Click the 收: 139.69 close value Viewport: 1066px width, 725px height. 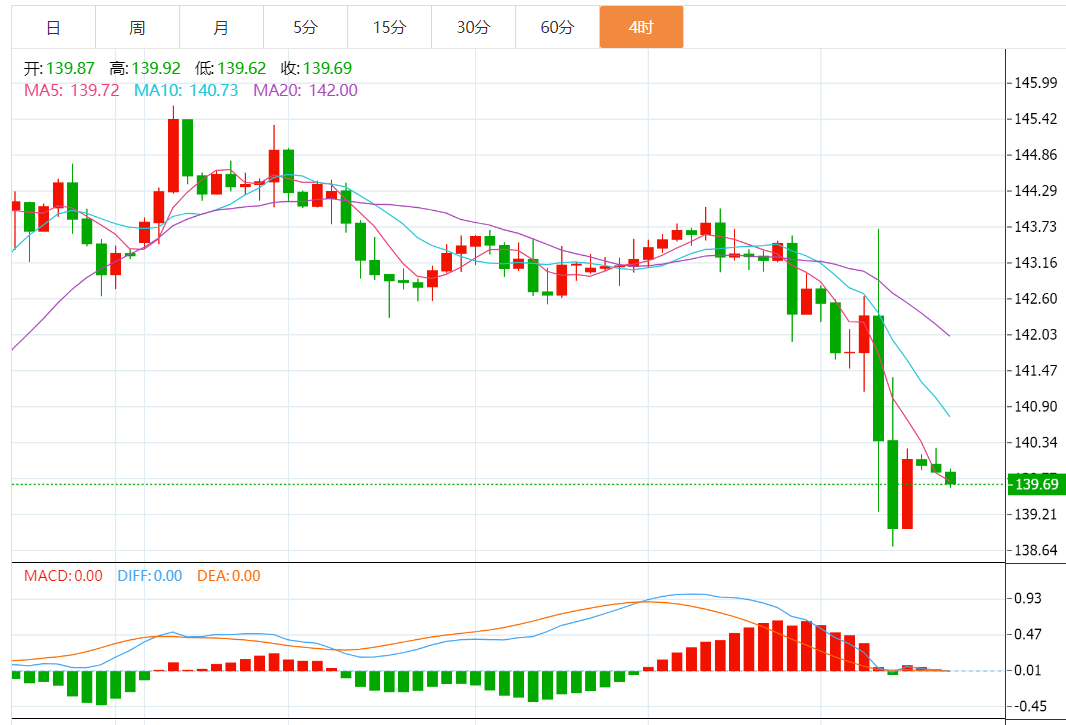pyautogui.click(x=316, y=68)
